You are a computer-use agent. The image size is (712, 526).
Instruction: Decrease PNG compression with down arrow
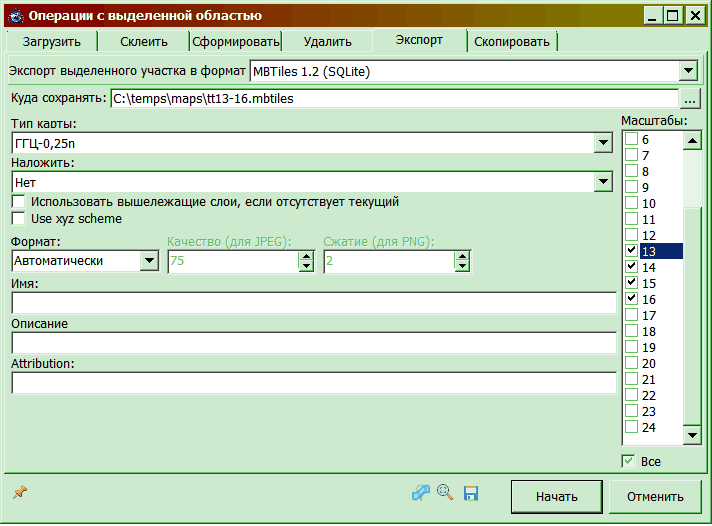(x=461, y=266)
